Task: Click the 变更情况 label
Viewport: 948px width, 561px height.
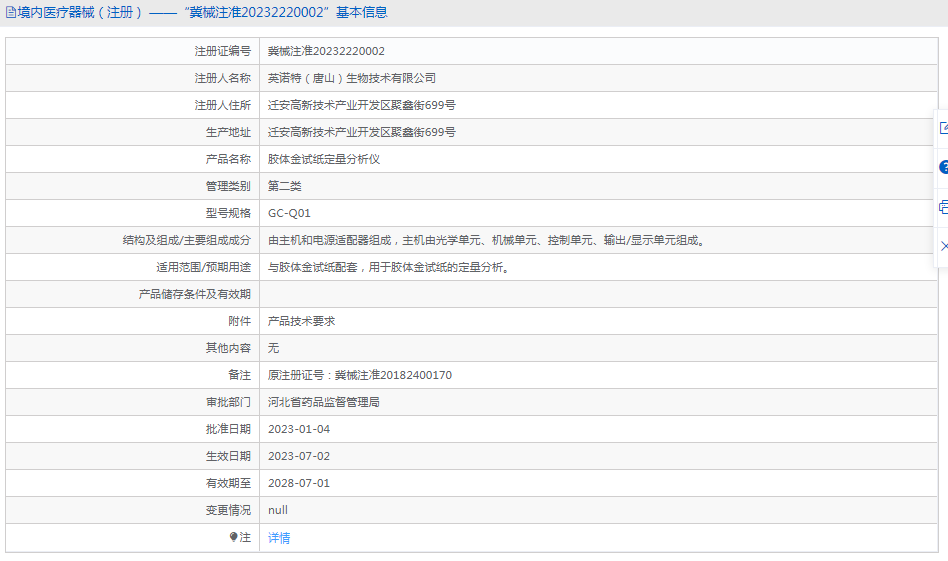Action: [x=228, y=510]
